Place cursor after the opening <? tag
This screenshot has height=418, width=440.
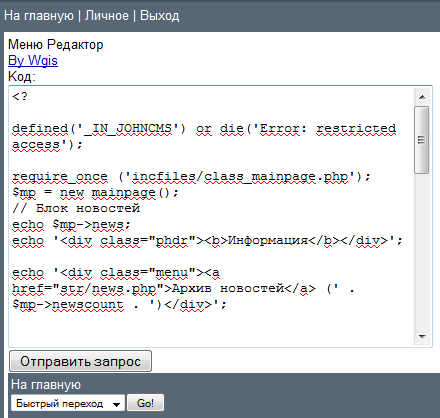click(28, 97)
